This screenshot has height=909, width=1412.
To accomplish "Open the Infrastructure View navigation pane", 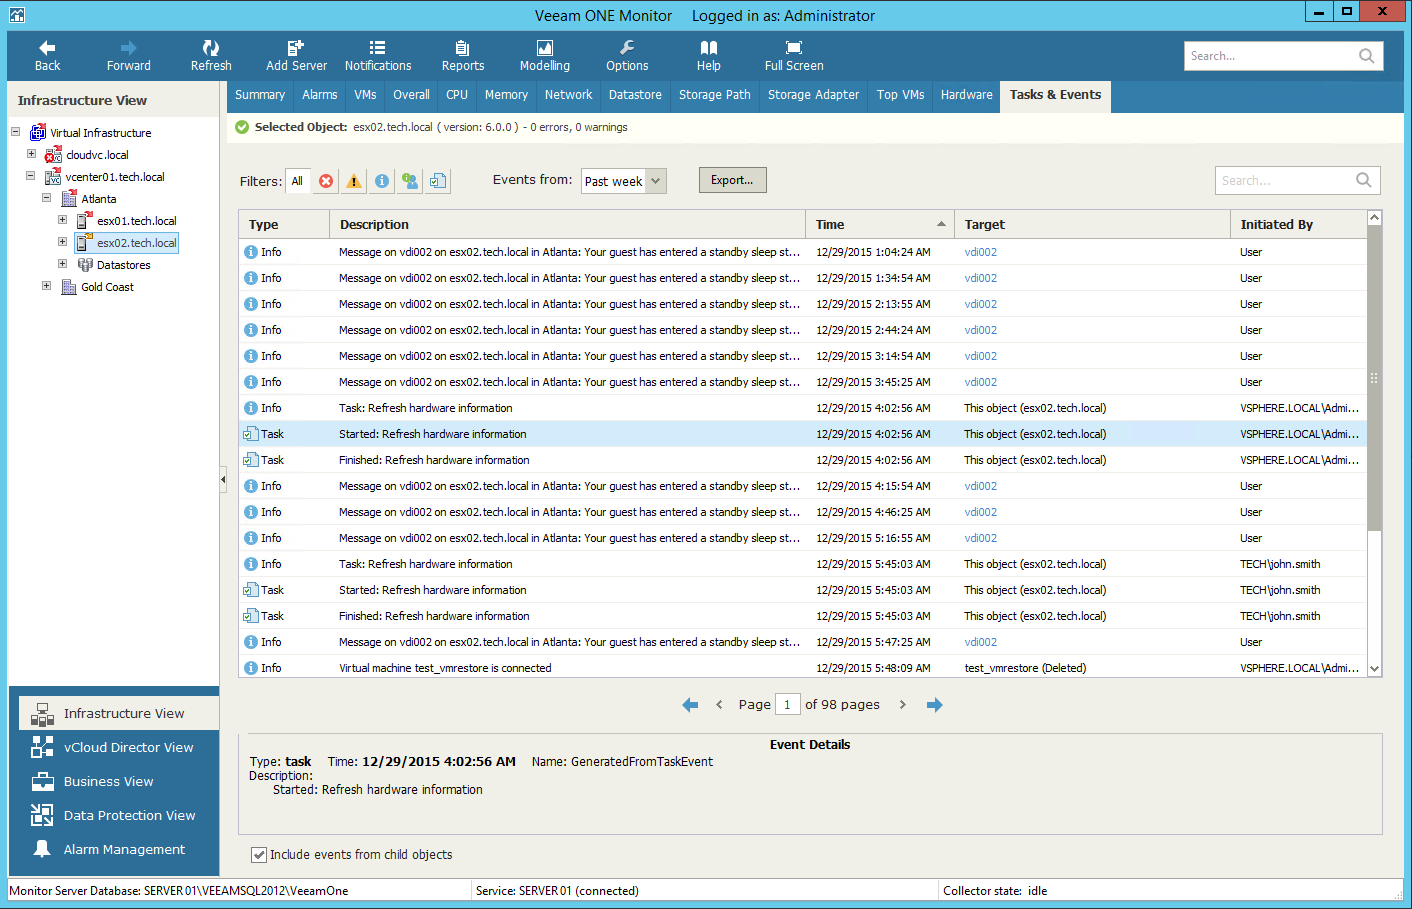I will [x=118, y=713].
